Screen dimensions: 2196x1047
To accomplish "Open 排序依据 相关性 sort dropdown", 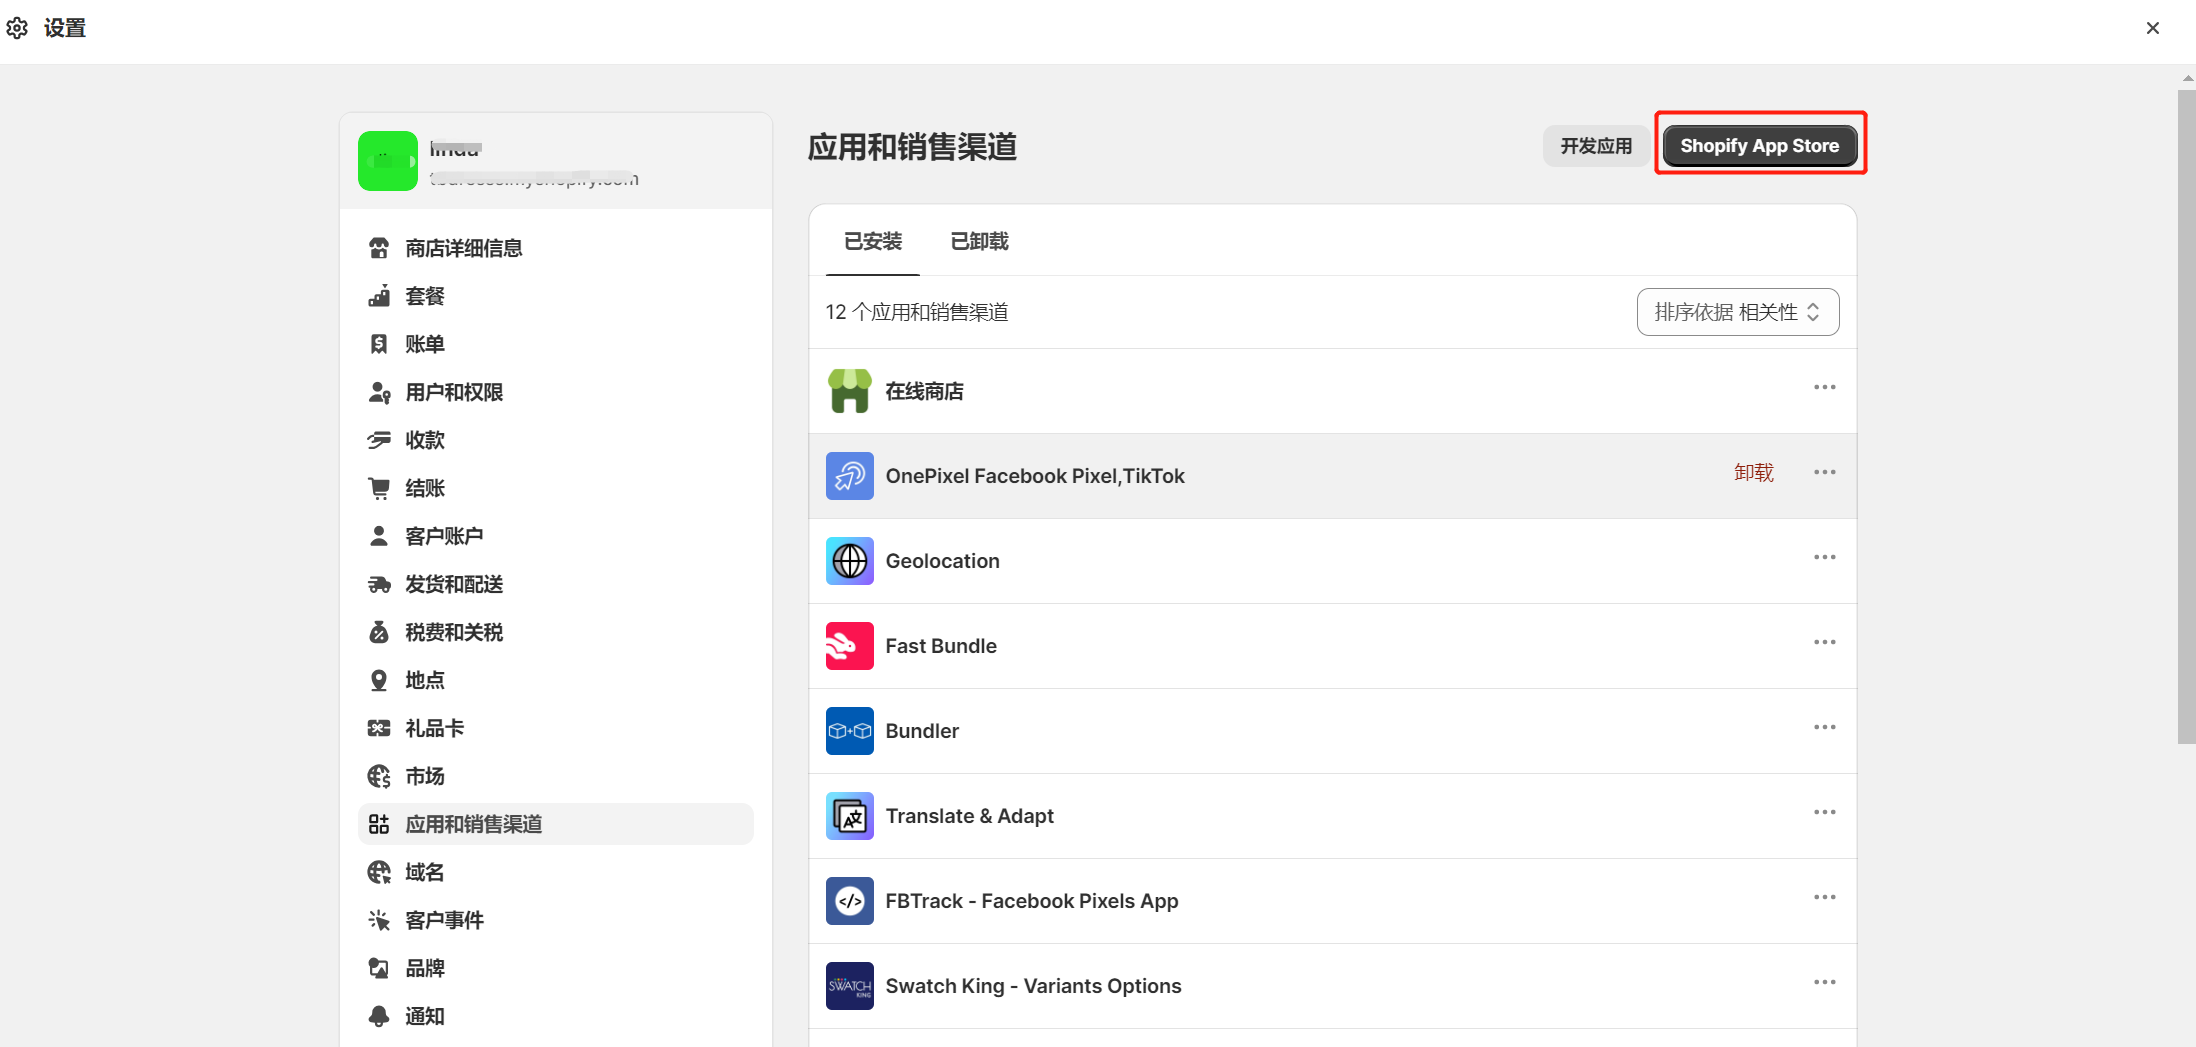I will pos(1738,312).
